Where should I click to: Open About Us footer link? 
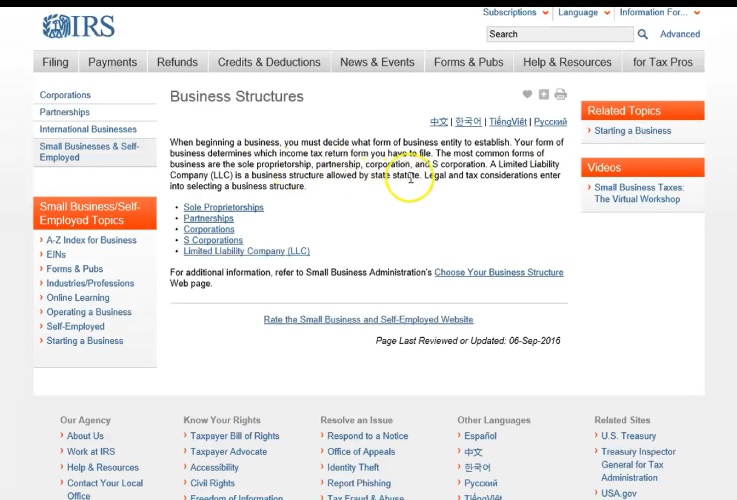pyautogui.click(x=85, y=436)
